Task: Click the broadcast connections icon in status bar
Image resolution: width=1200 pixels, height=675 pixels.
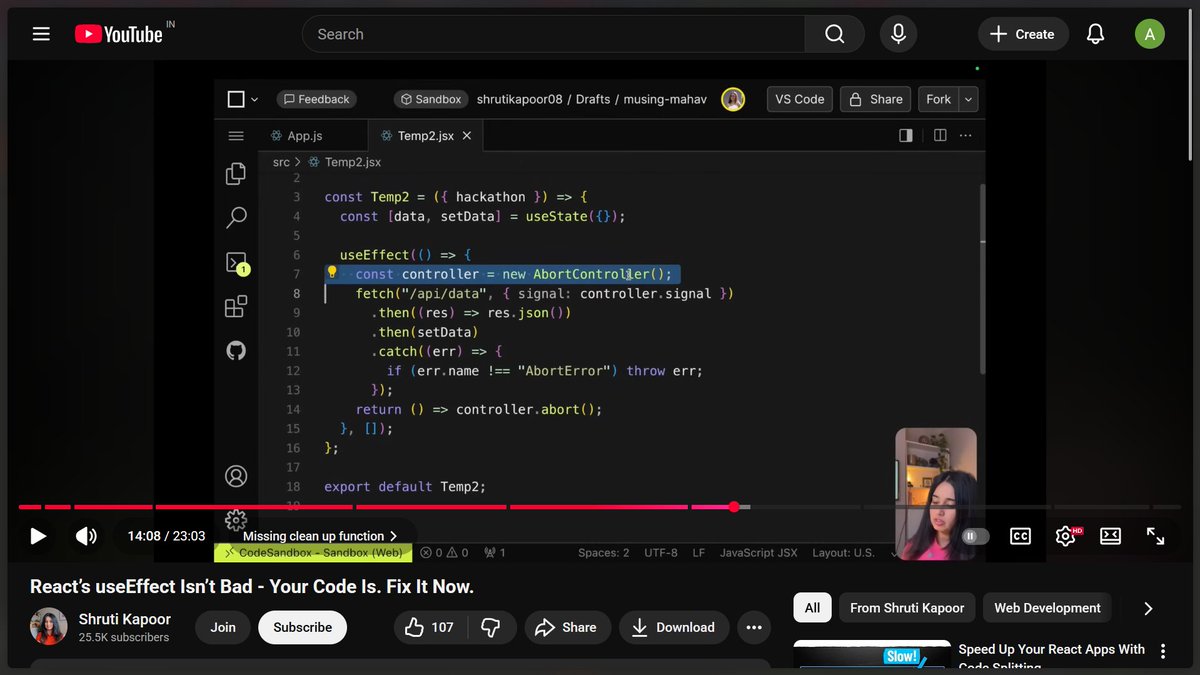Action: 491,552
